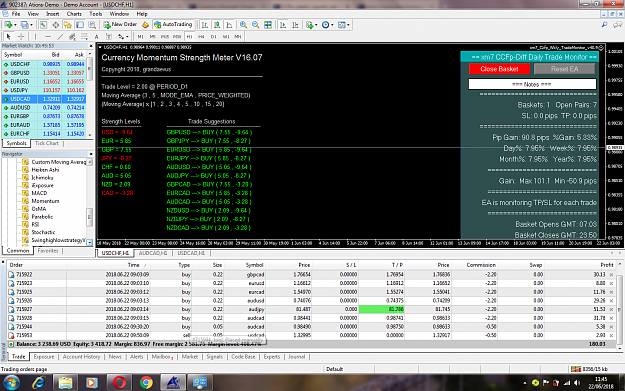The image size is (625, 391).
Task: Click the New Order button
Action: pyautogui.click(x=120, y=25)
